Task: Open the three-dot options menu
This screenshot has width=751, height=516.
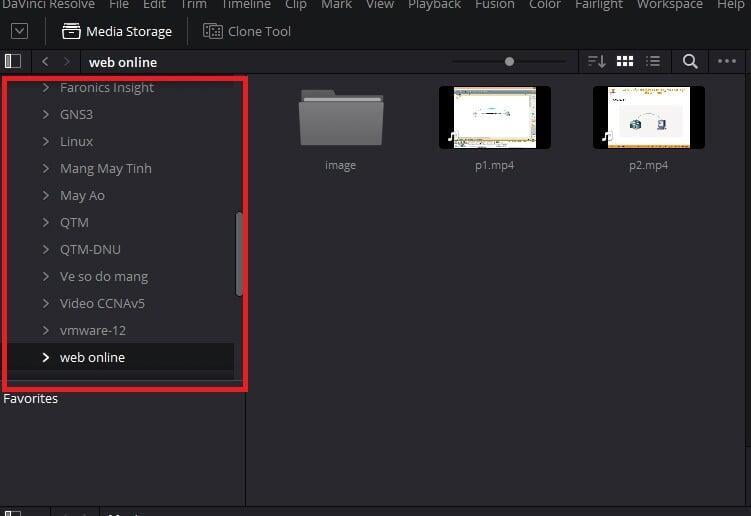Action: point(727,61)
